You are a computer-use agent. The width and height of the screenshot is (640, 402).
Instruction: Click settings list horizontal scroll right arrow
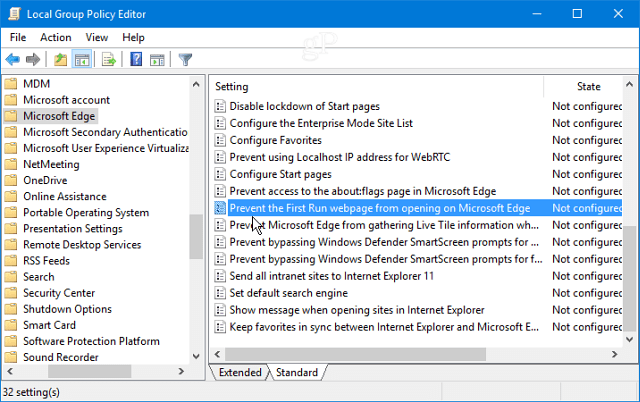pyautogui.click(x=615, y=354)
